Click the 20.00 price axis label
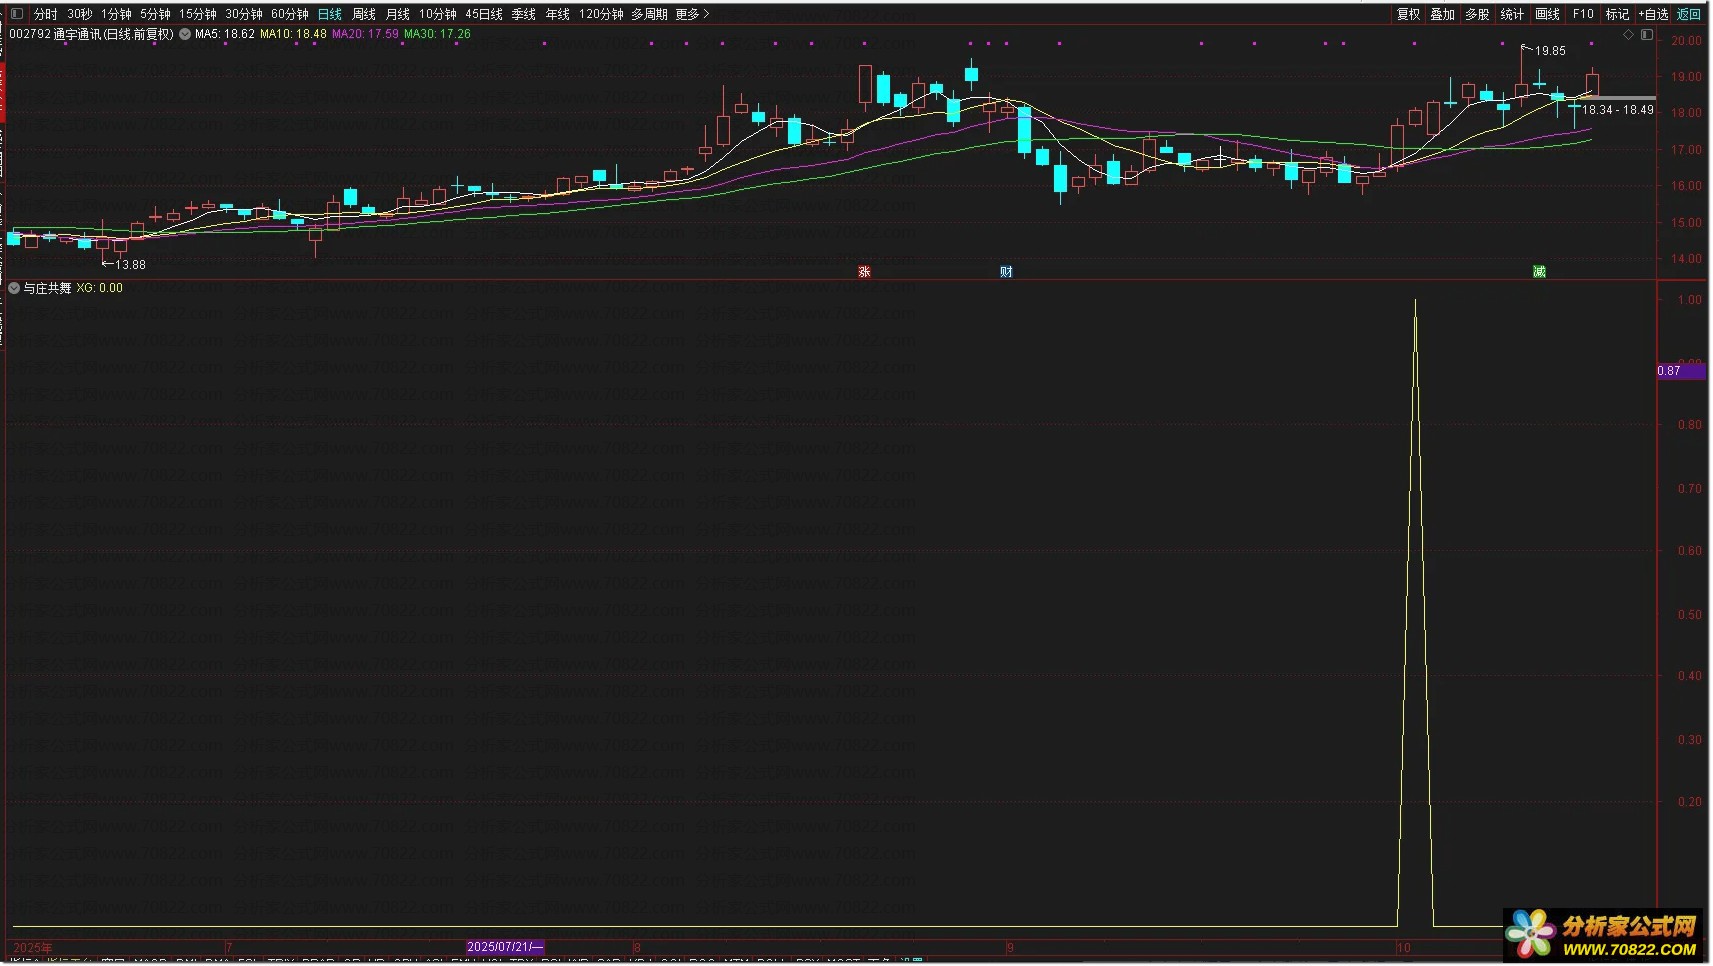This screenshot has height=966, width=1713. (1686, 41)
